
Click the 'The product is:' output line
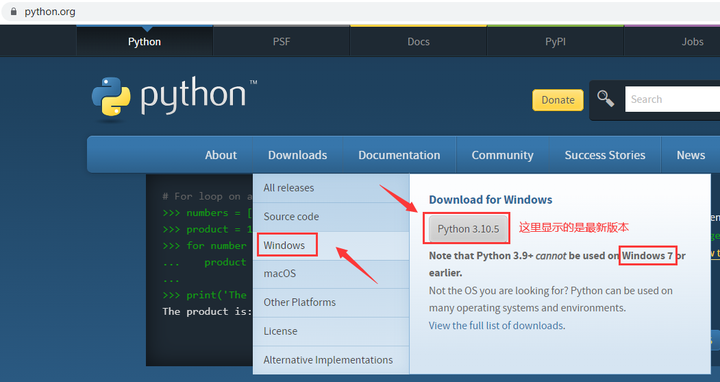pos(207,311)
